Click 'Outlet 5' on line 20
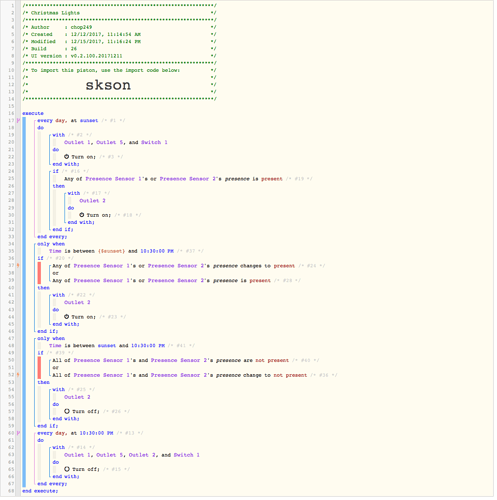Viewport: 497px width, 500px height. 109,142
